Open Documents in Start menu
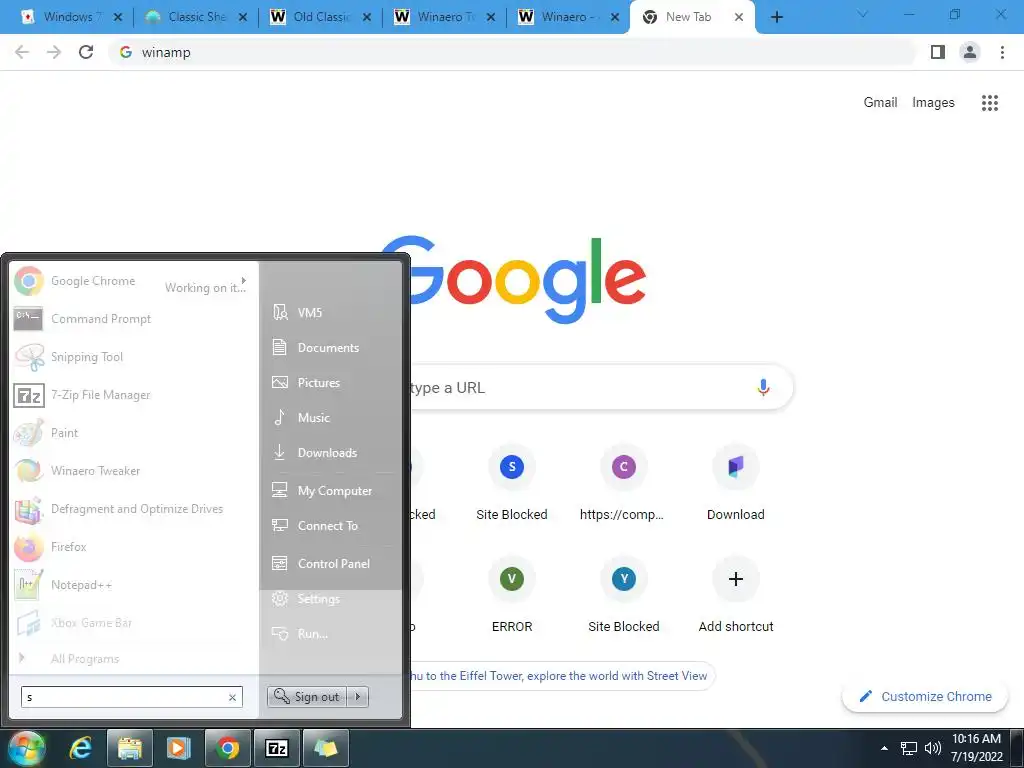Viewport: 1024px width, 768px height. tap(330, 347)
